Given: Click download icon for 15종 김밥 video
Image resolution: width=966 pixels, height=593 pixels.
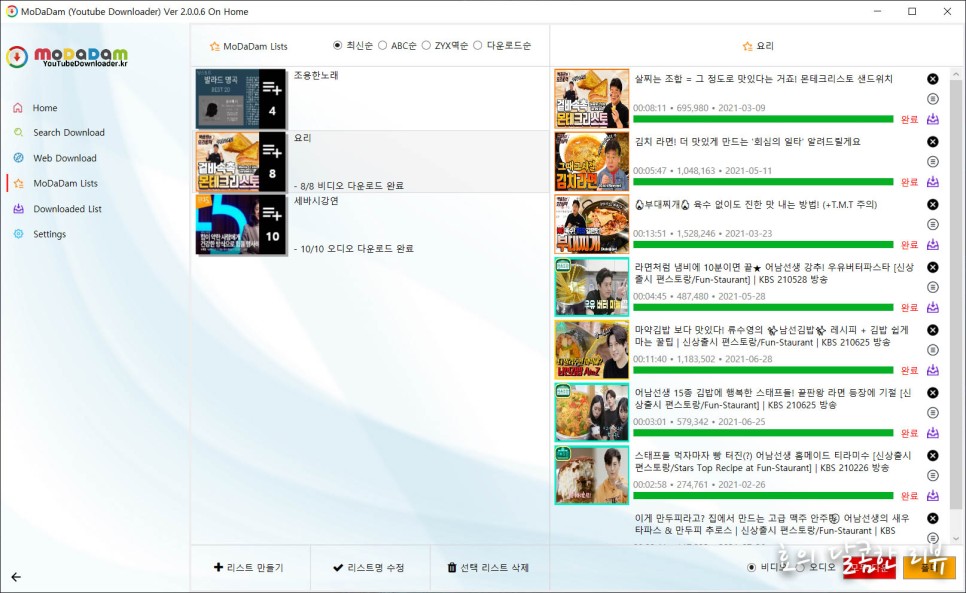Looking at the screenshot, I should [x=933, y=433].
